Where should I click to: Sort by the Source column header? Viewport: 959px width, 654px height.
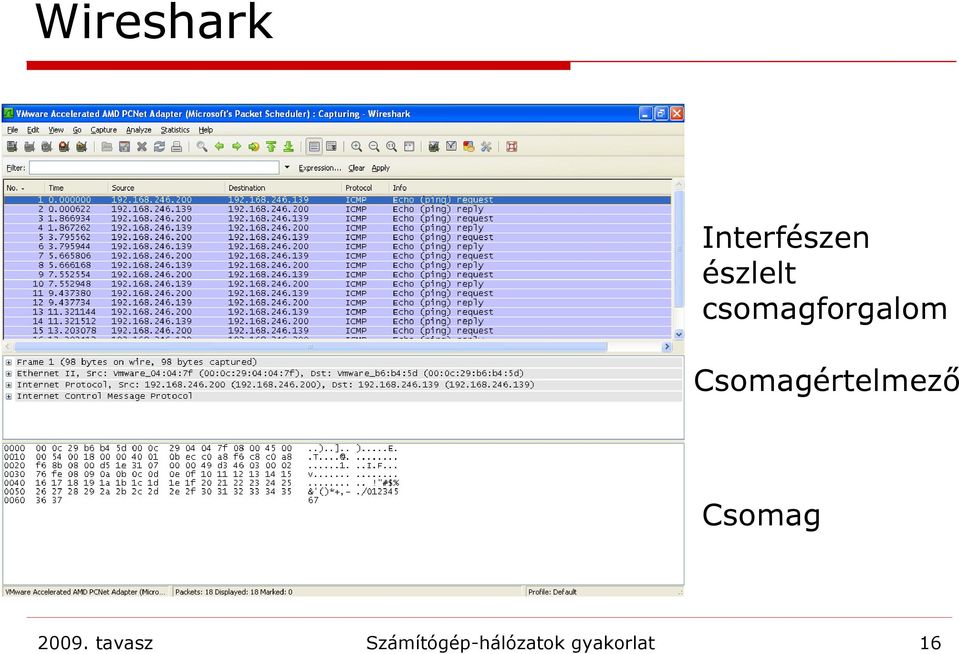tap(166, 188)
